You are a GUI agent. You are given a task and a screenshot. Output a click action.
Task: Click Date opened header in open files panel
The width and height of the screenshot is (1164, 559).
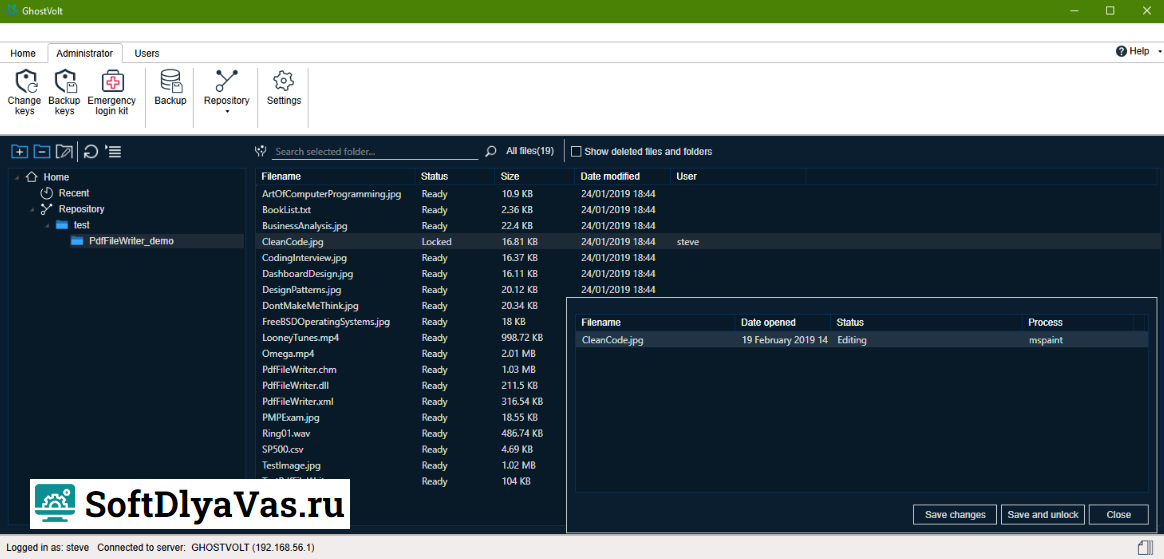[783, 322]
